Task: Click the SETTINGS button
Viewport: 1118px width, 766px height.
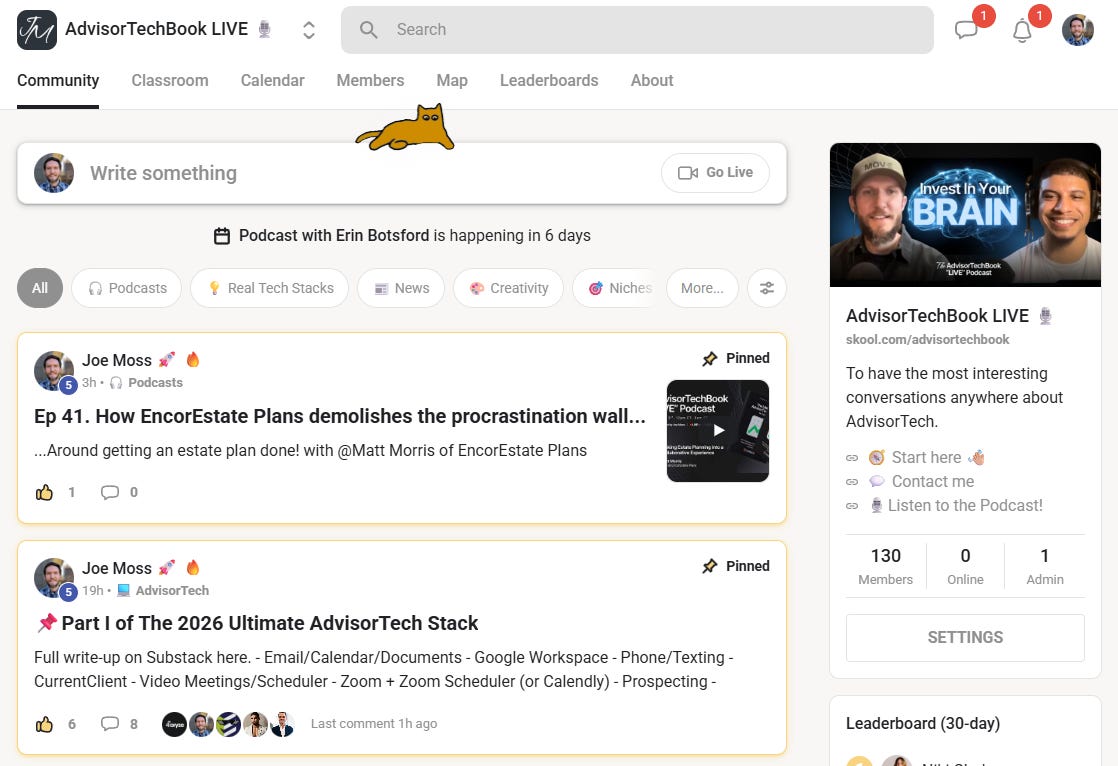Action: pyautogui.click(x=965, y=638)
